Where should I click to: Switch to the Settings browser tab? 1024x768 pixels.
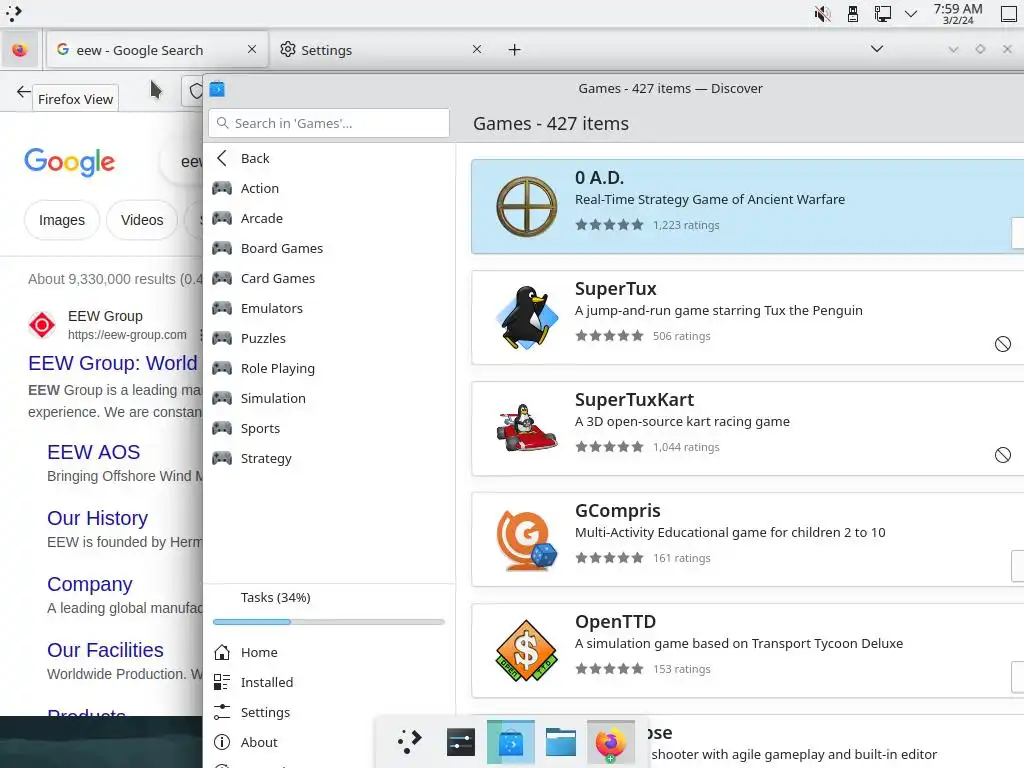click(x=382, y=50)
